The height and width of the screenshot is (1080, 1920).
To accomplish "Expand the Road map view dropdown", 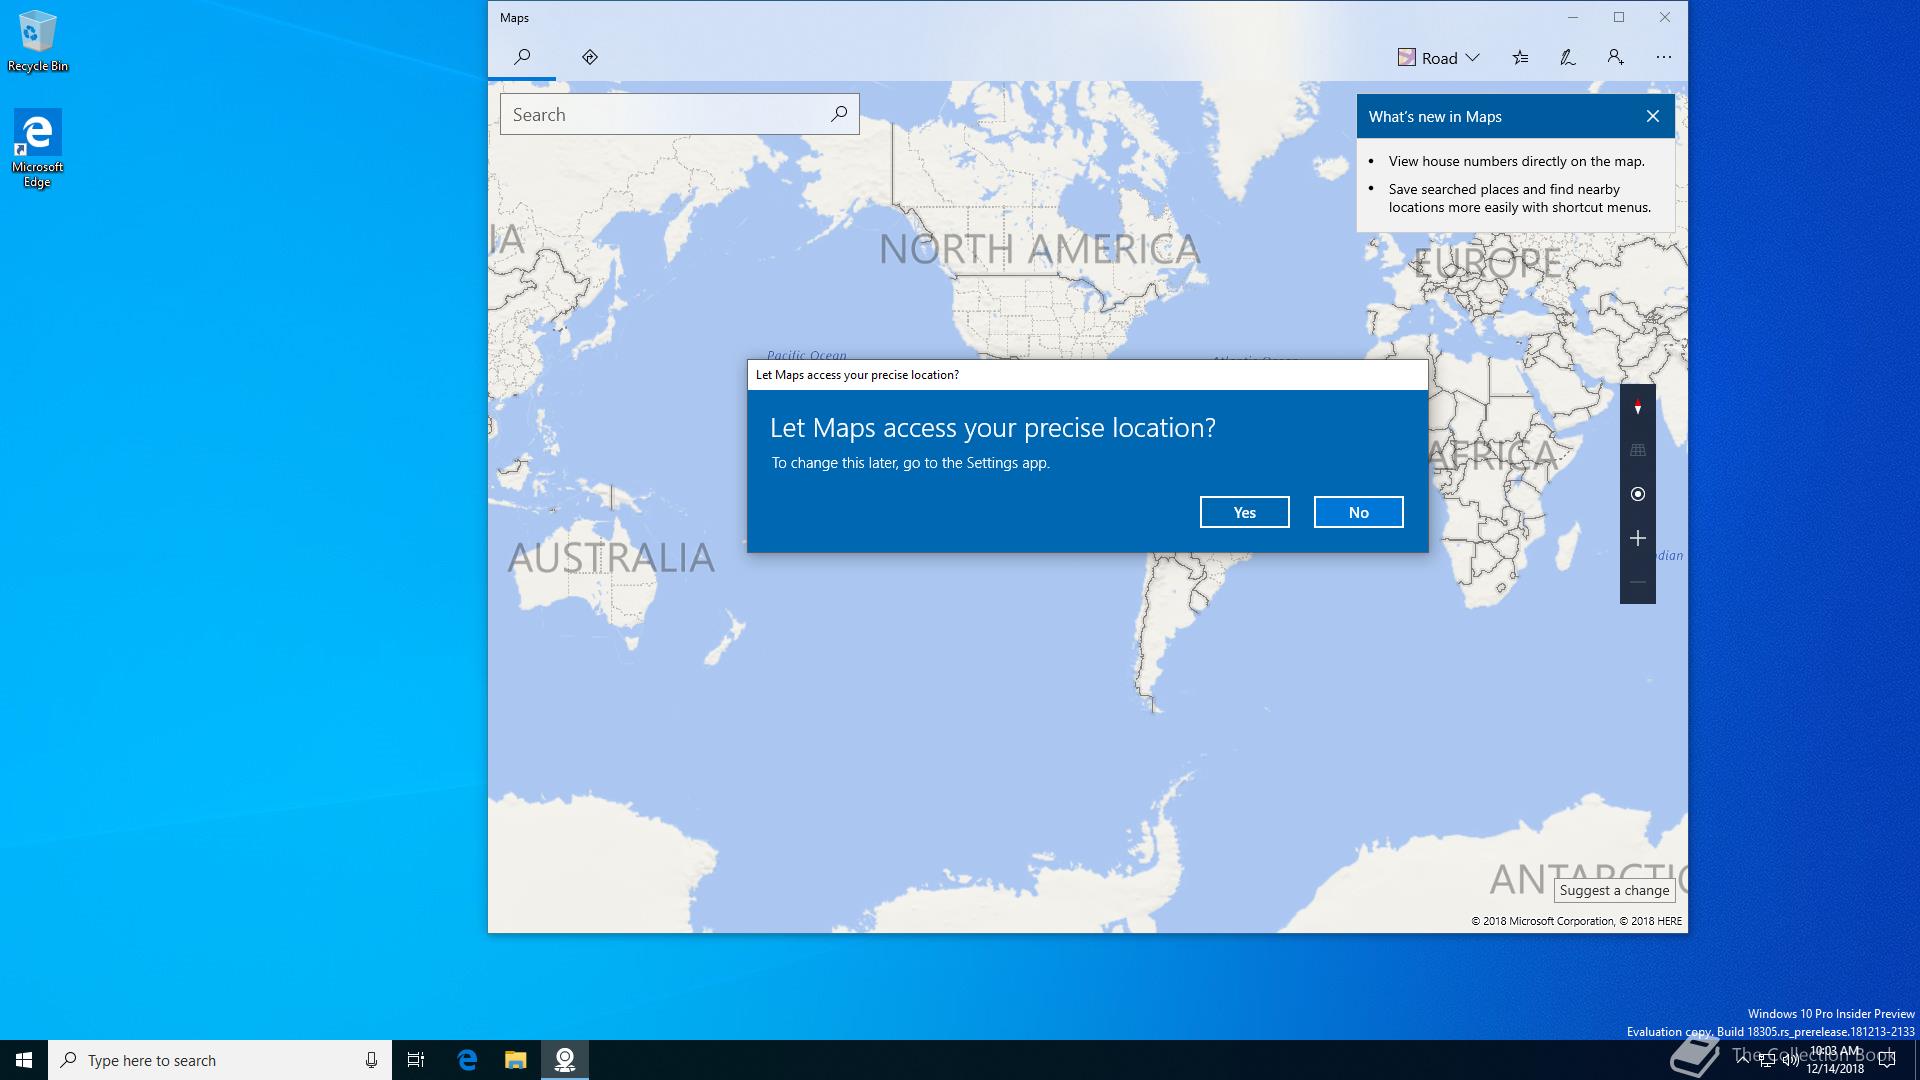I will [x=1439, y=58].
